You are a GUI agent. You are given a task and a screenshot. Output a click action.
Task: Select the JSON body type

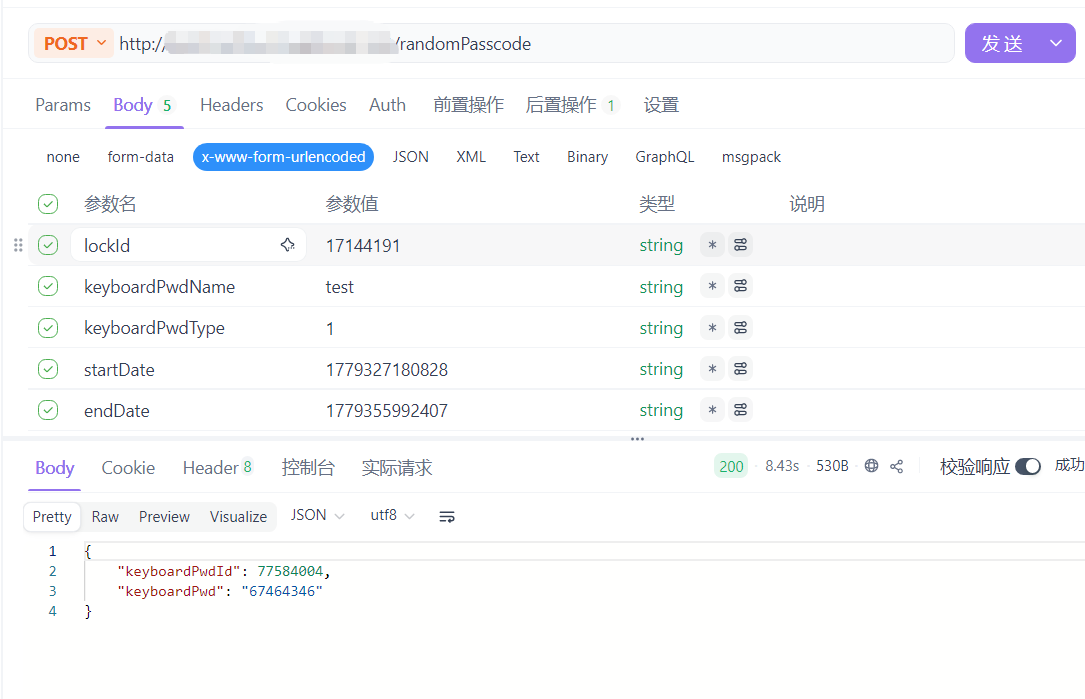(411, 157)
